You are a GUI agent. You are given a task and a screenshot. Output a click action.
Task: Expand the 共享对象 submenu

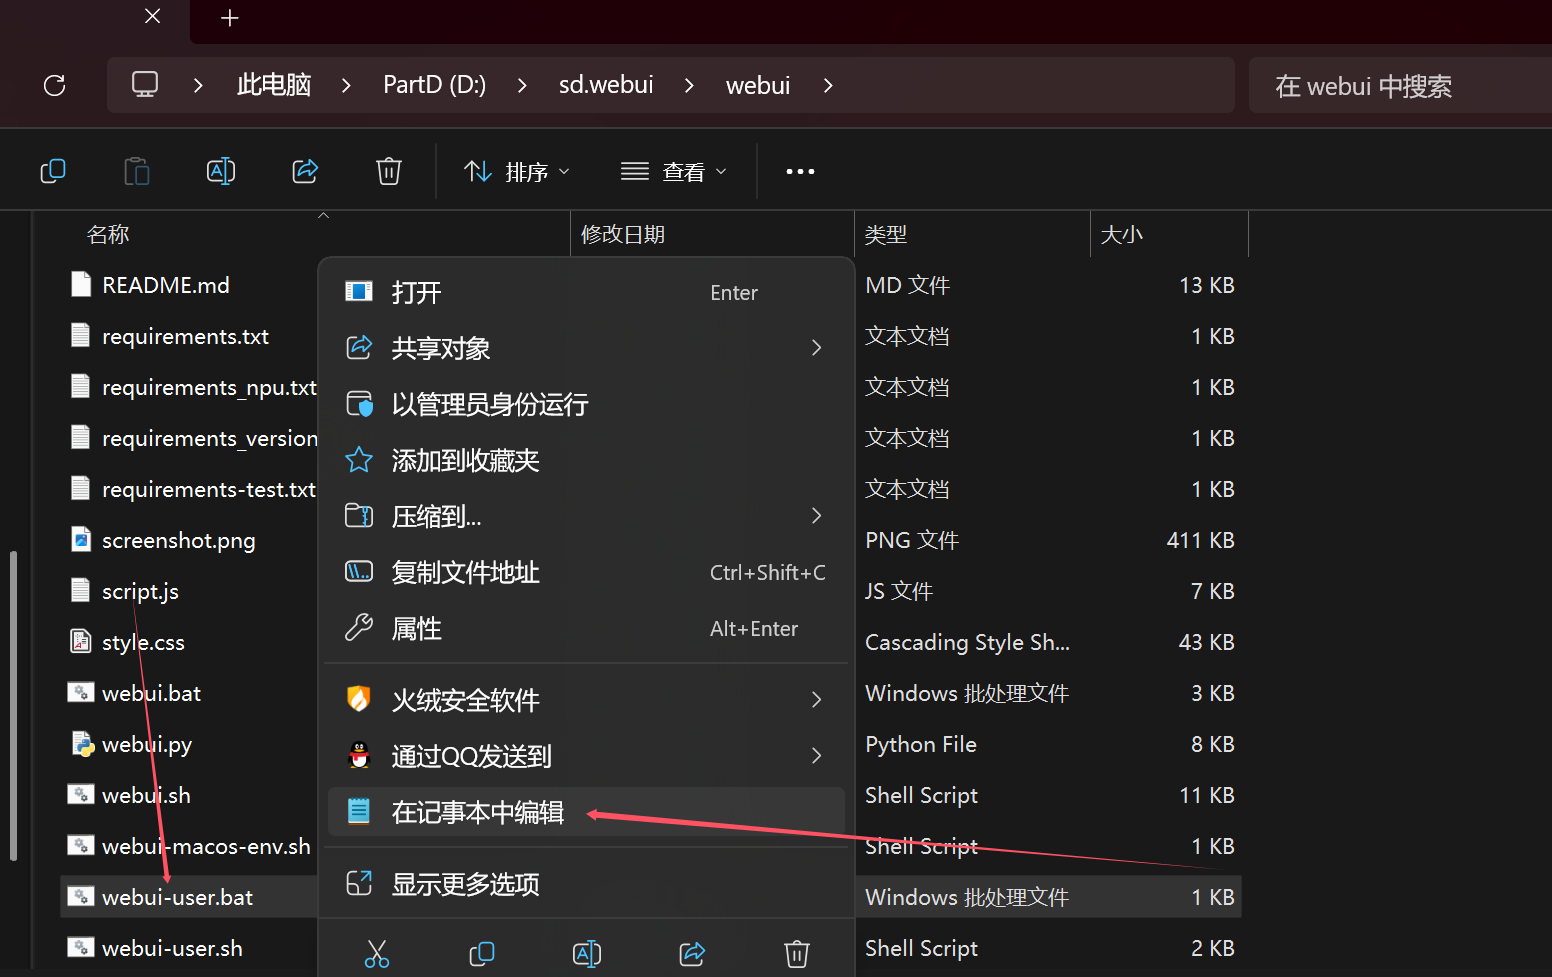click(586, 348)
